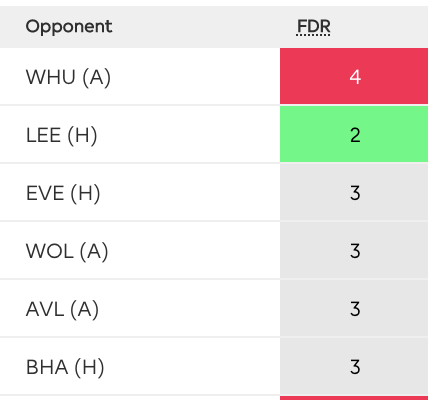The image size is (428, 400).
Task: Click the (A) away marker next to WHU
Action: click(x=97, y=77)
